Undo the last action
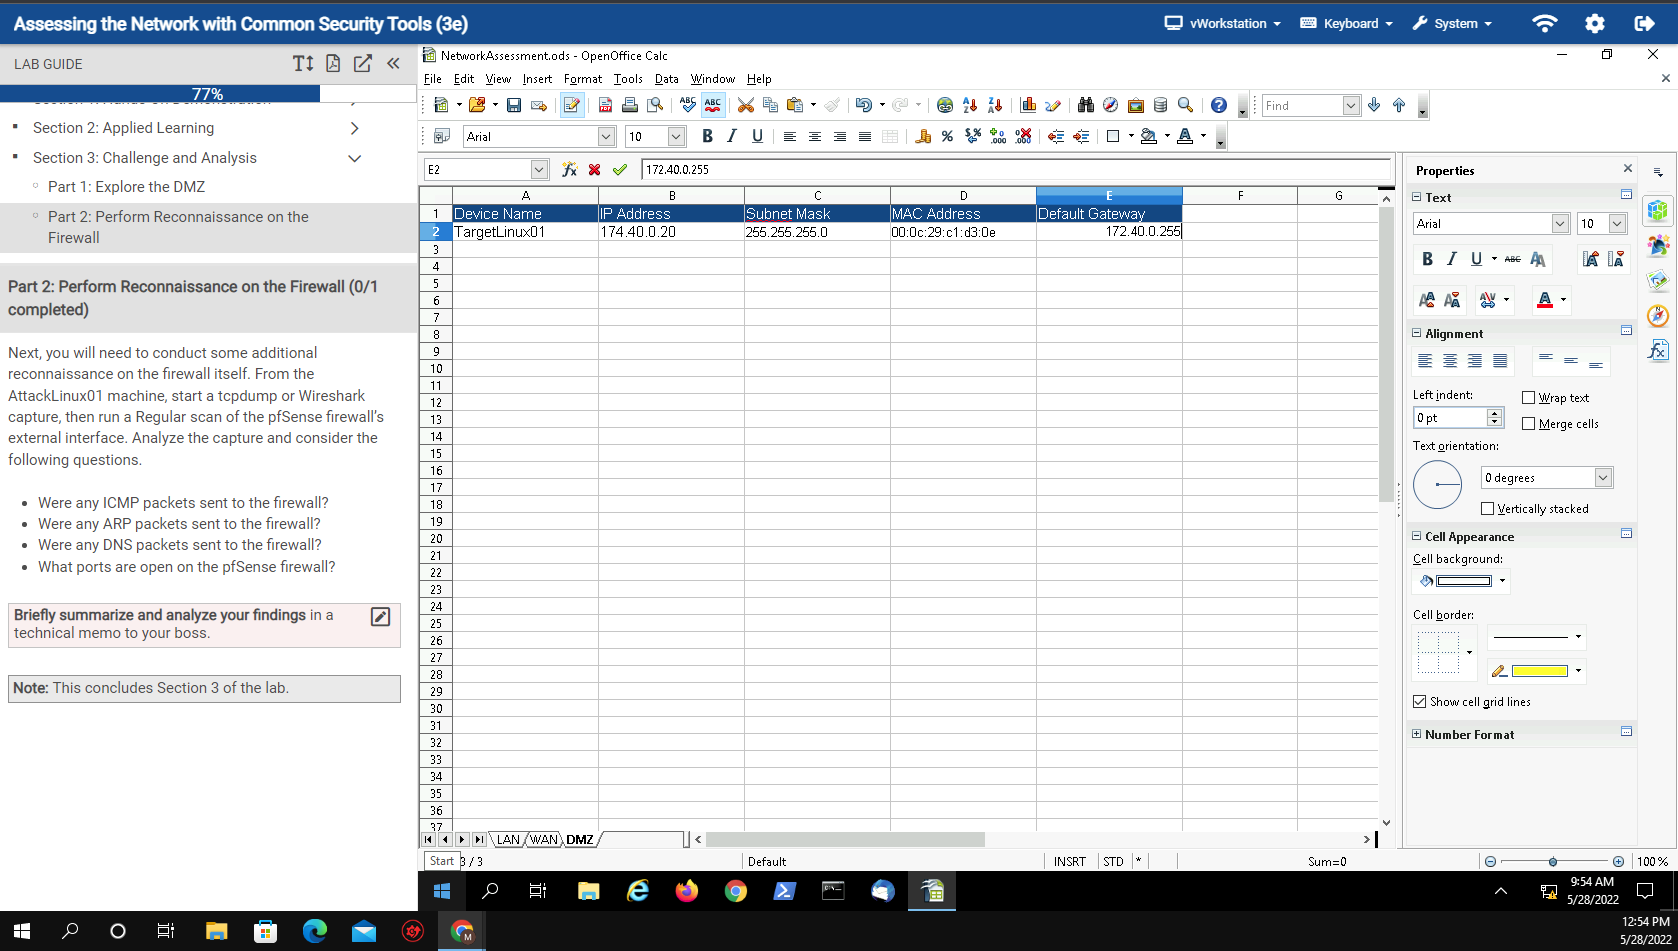The width and height of the screenshot is (1678, 951). (864, 105)
